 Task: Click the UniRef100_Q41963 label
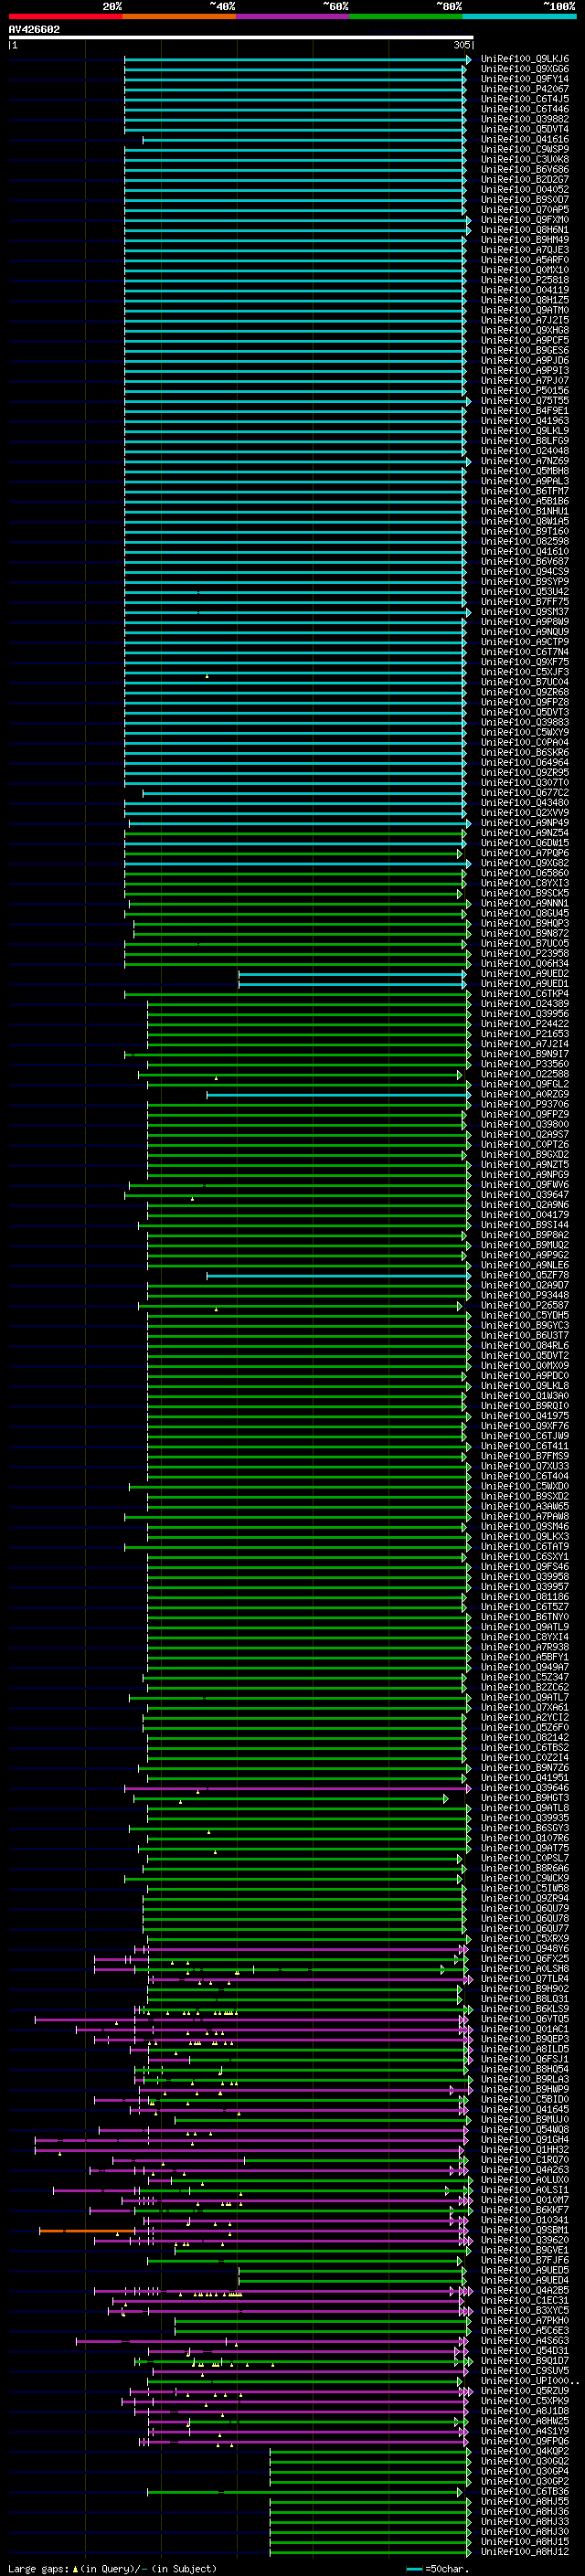click(x=525, y=421)
